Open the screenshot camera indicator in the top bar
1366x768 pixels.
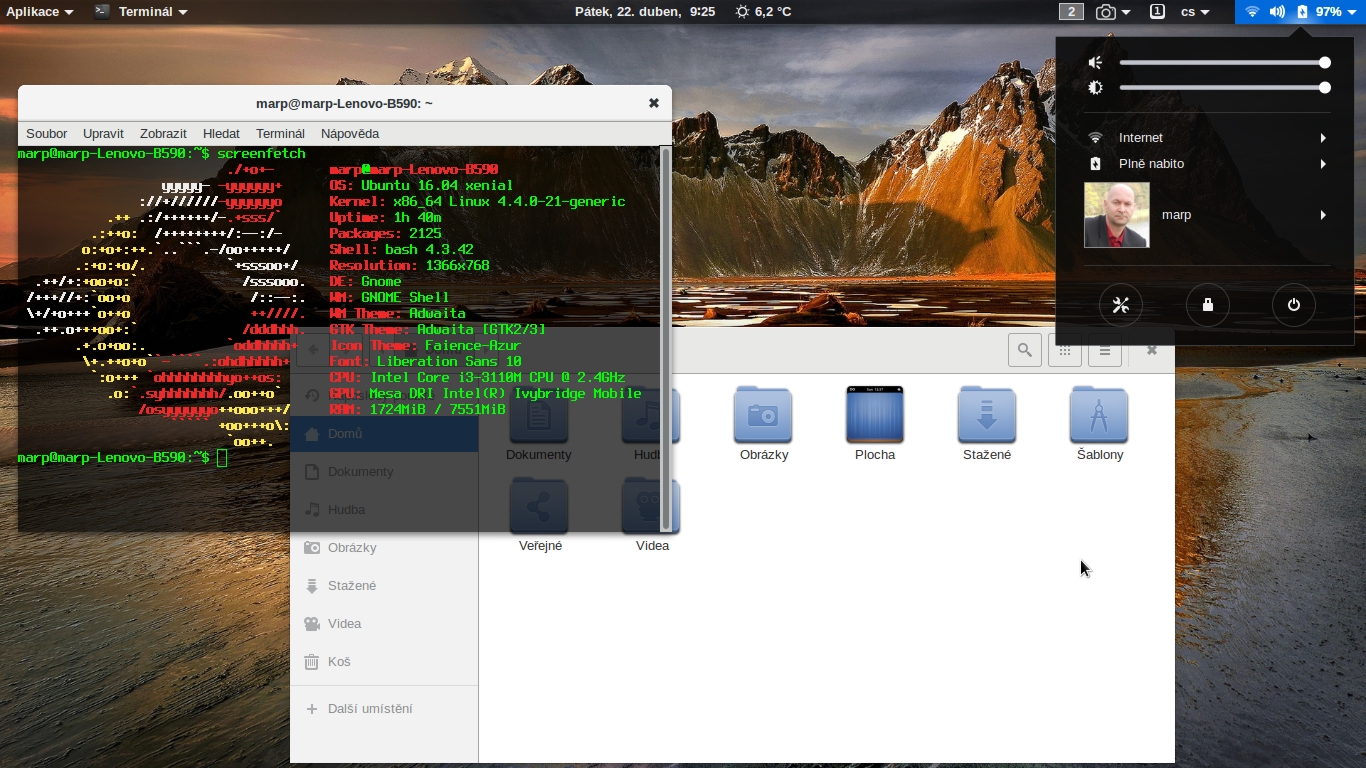click(1113, 12)
